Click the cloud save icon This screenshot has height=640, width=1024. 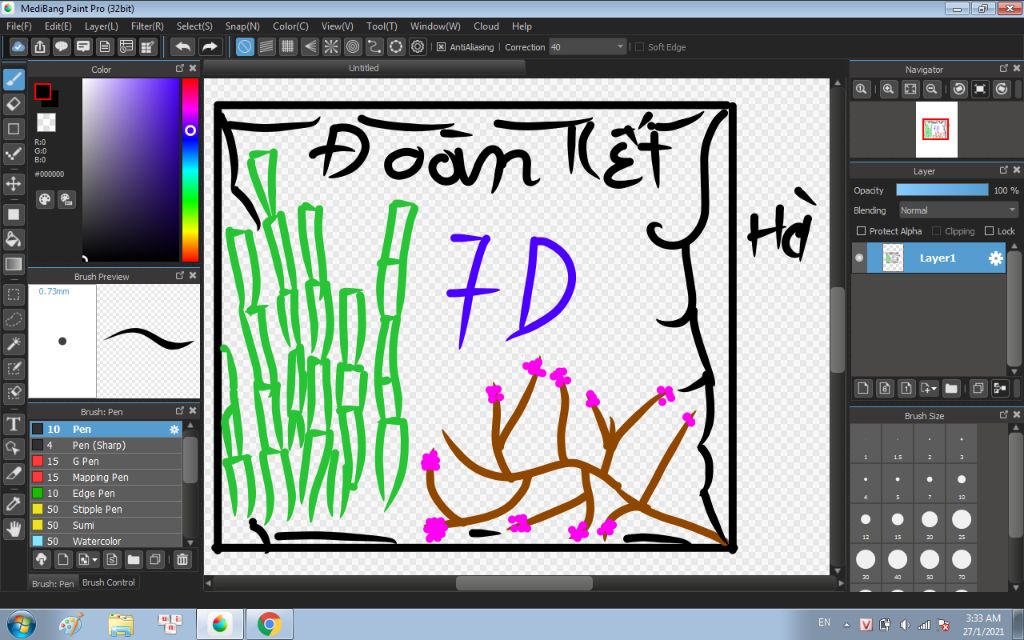point(18,47)
